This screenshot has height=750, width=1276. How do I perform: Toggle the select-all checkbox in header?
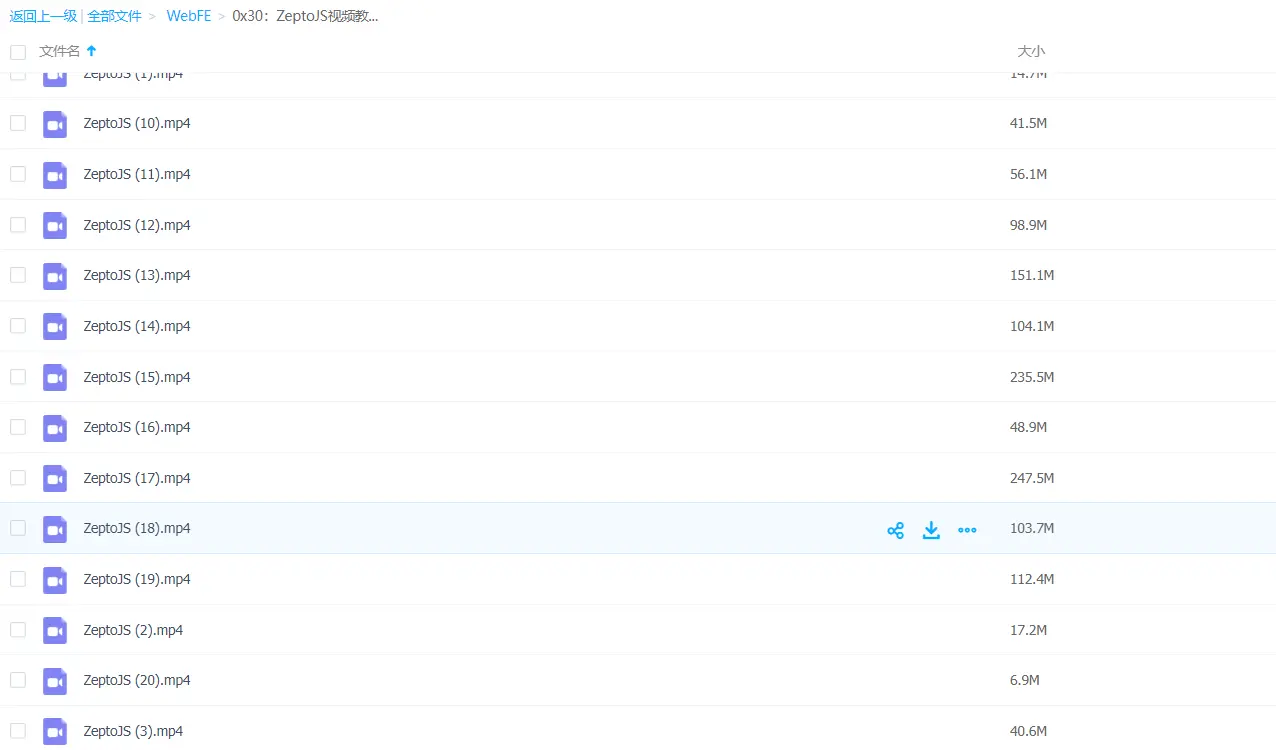coord(18,52)
